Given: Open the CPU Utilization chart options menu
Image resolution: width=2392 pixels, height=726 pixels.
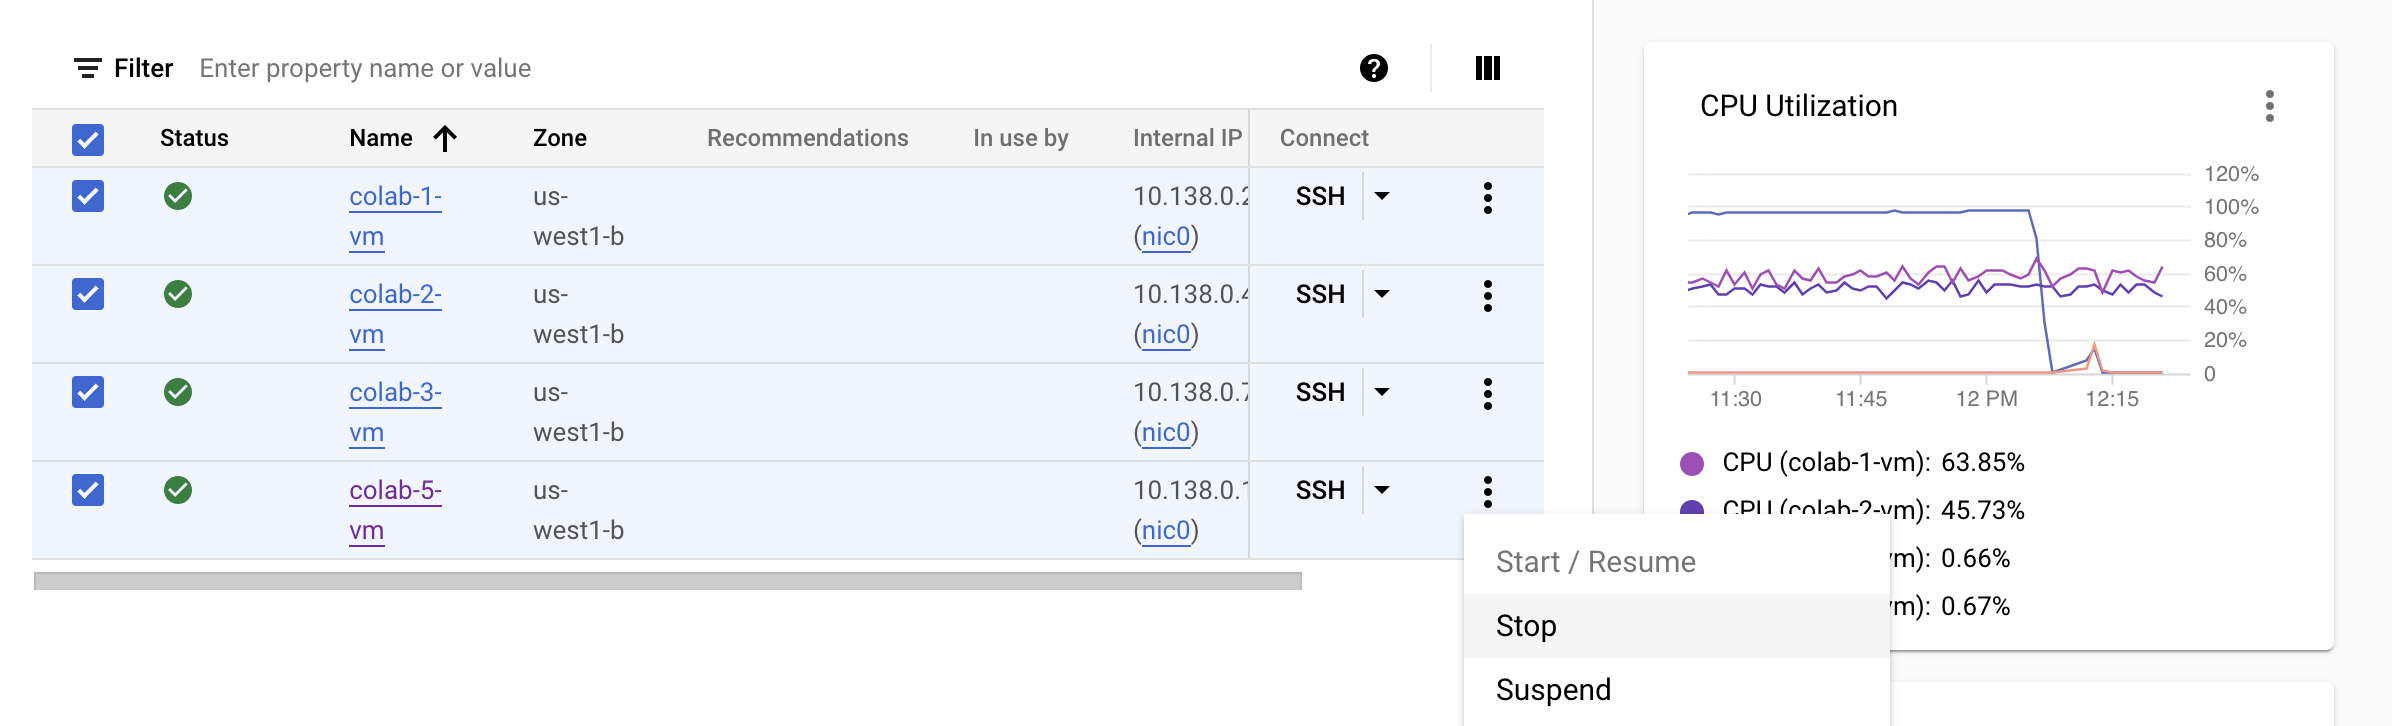Looking at the screenshot, I should coord(2270,106).
